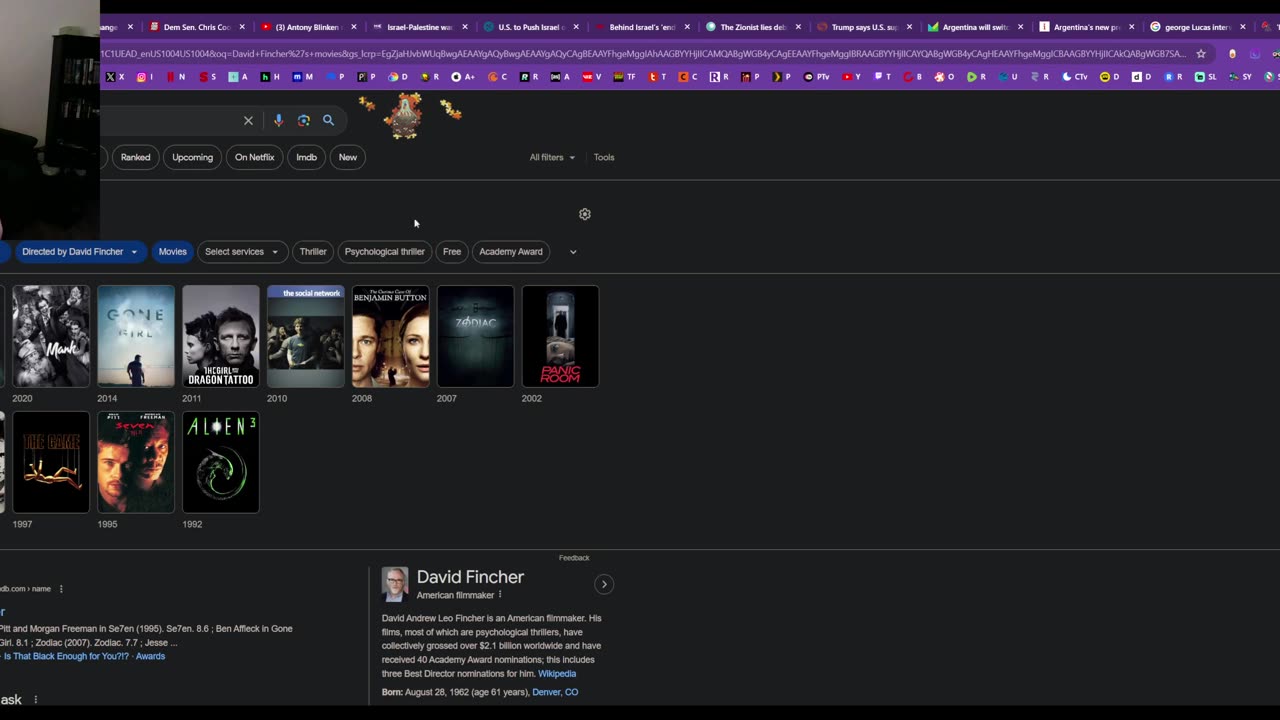Open the SL bookmark
Viewport: 1280px width, 720px height.
pyautogui.click(x=1205, y=77)
